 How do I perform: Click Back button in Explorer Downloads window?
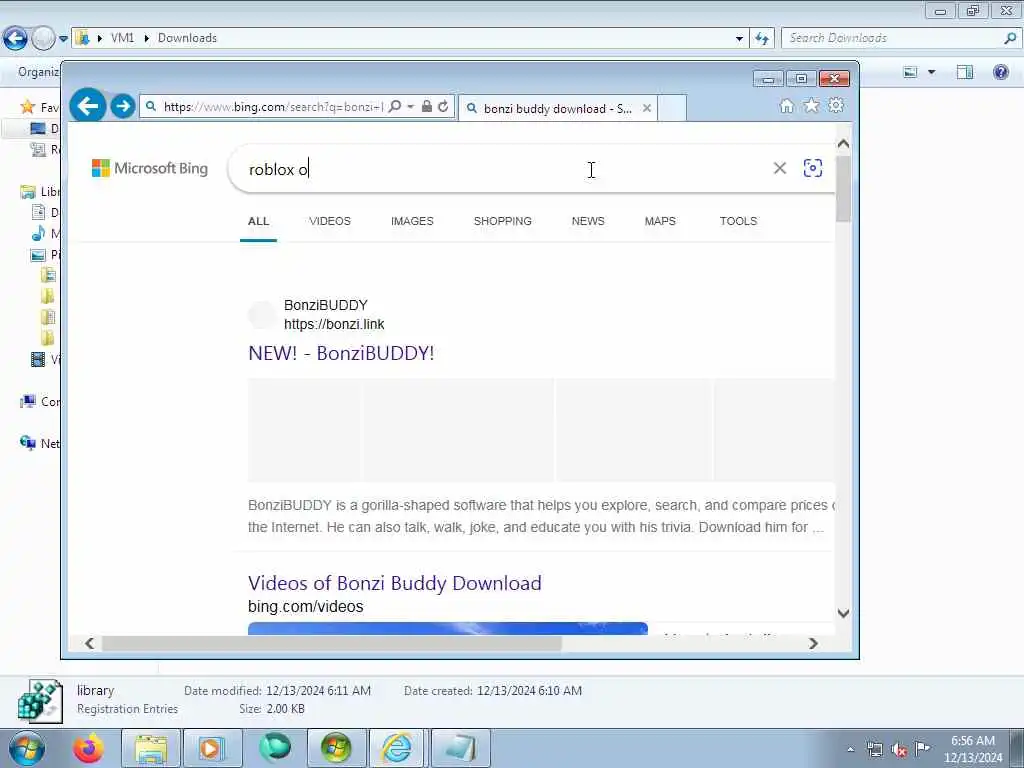point(15,39)
